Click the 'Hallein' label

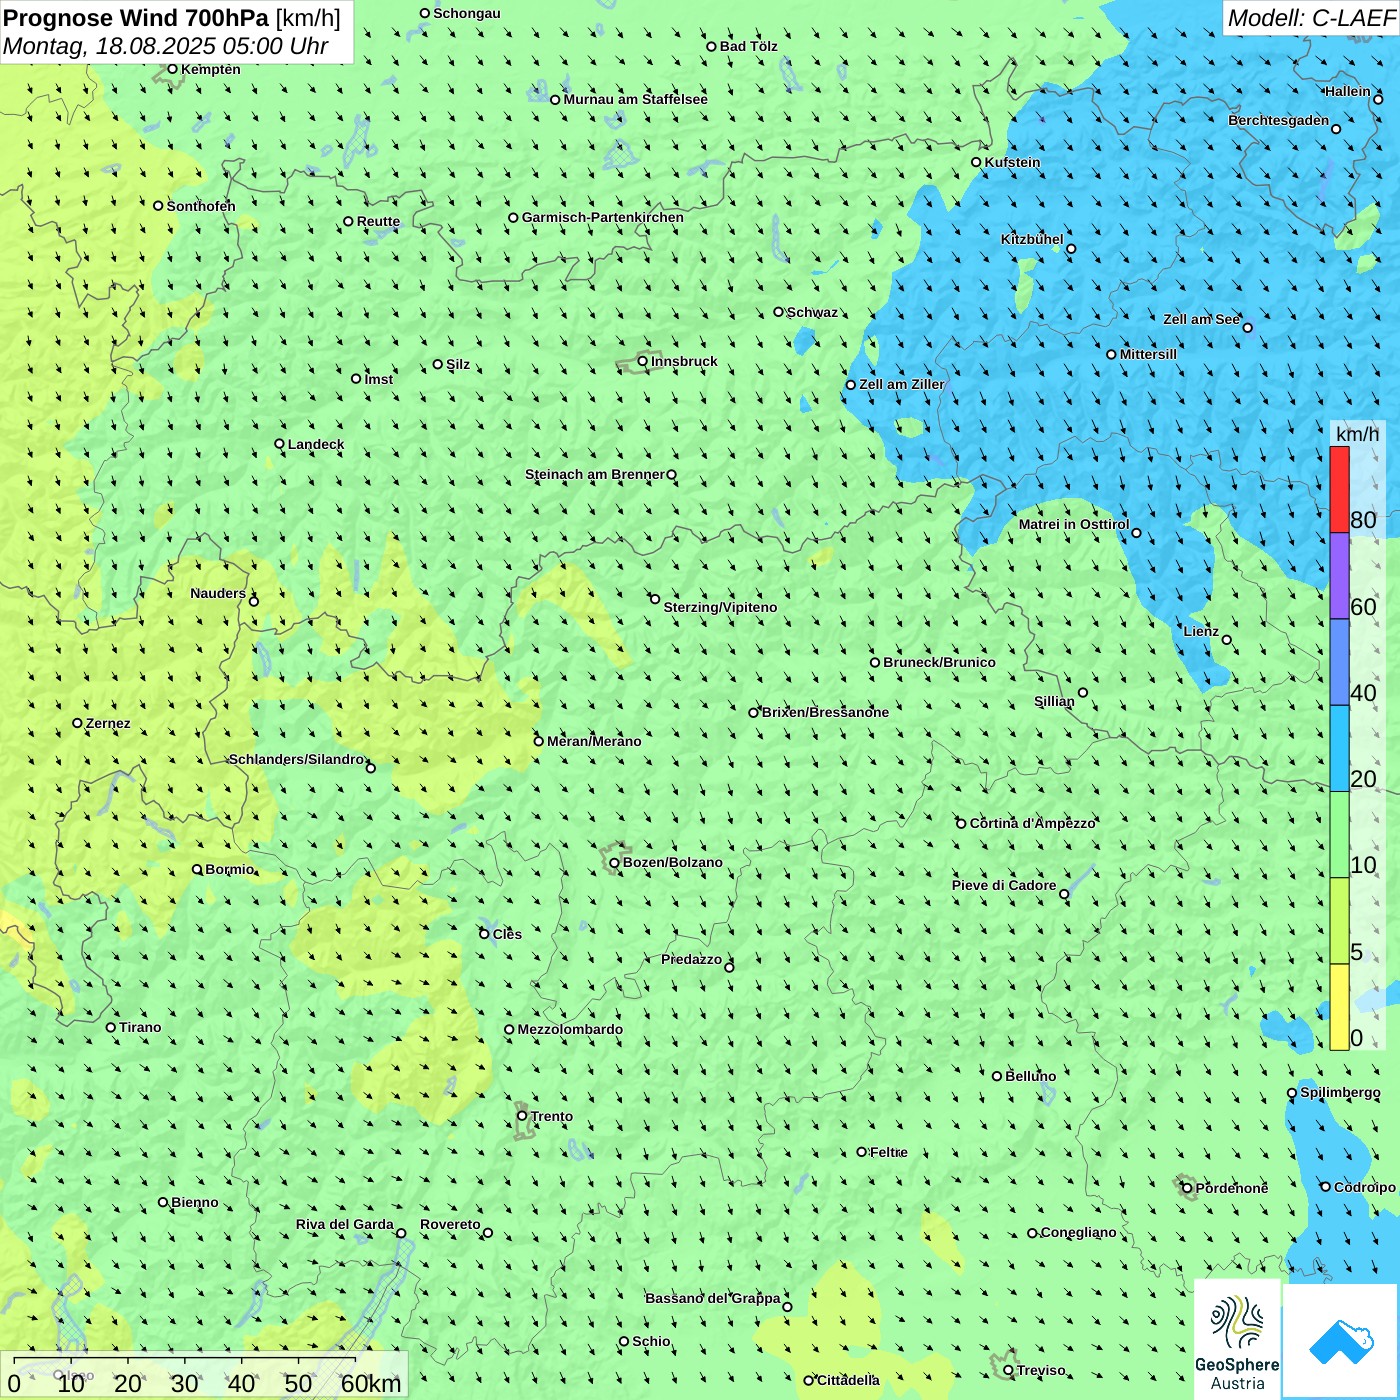[1348, 91]
